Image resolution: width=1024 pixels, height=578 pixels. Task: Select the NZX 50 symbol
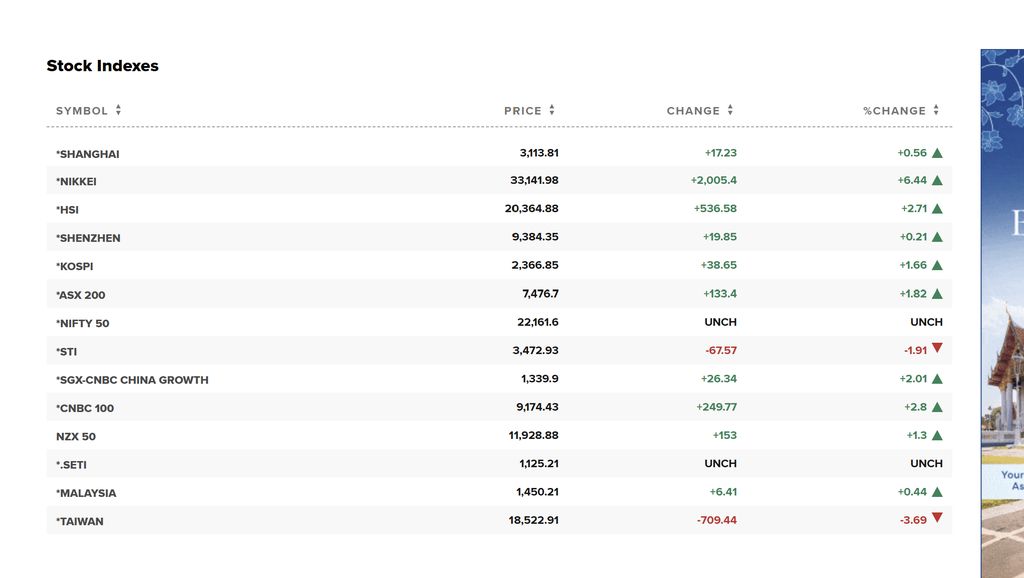point(76,437)
